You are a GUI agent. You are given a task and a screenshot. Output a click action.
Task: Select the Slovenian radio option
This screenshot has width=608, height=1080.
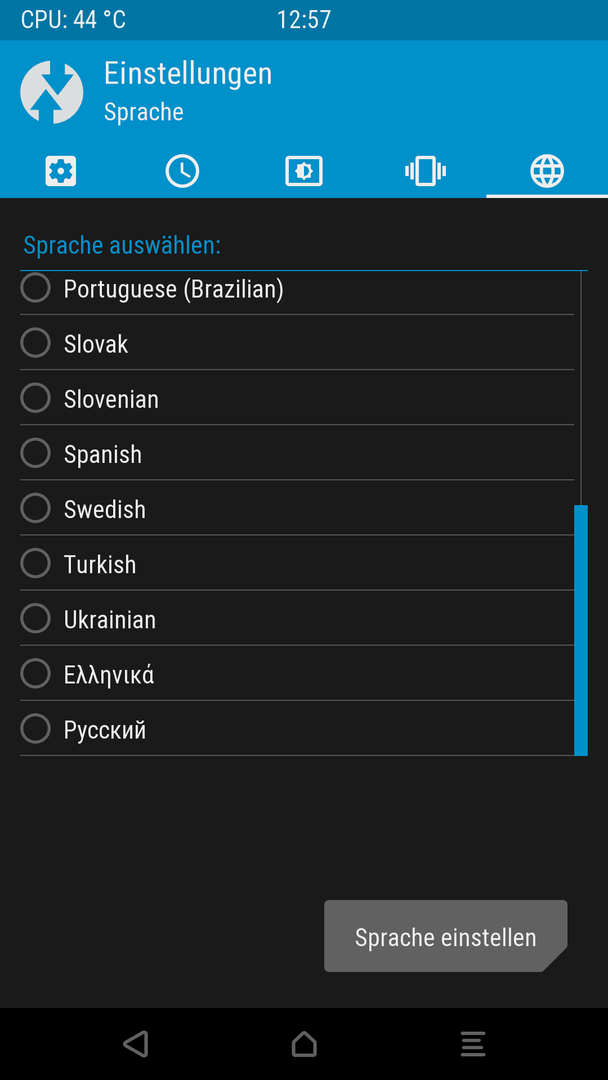click(x=297, y=397)
